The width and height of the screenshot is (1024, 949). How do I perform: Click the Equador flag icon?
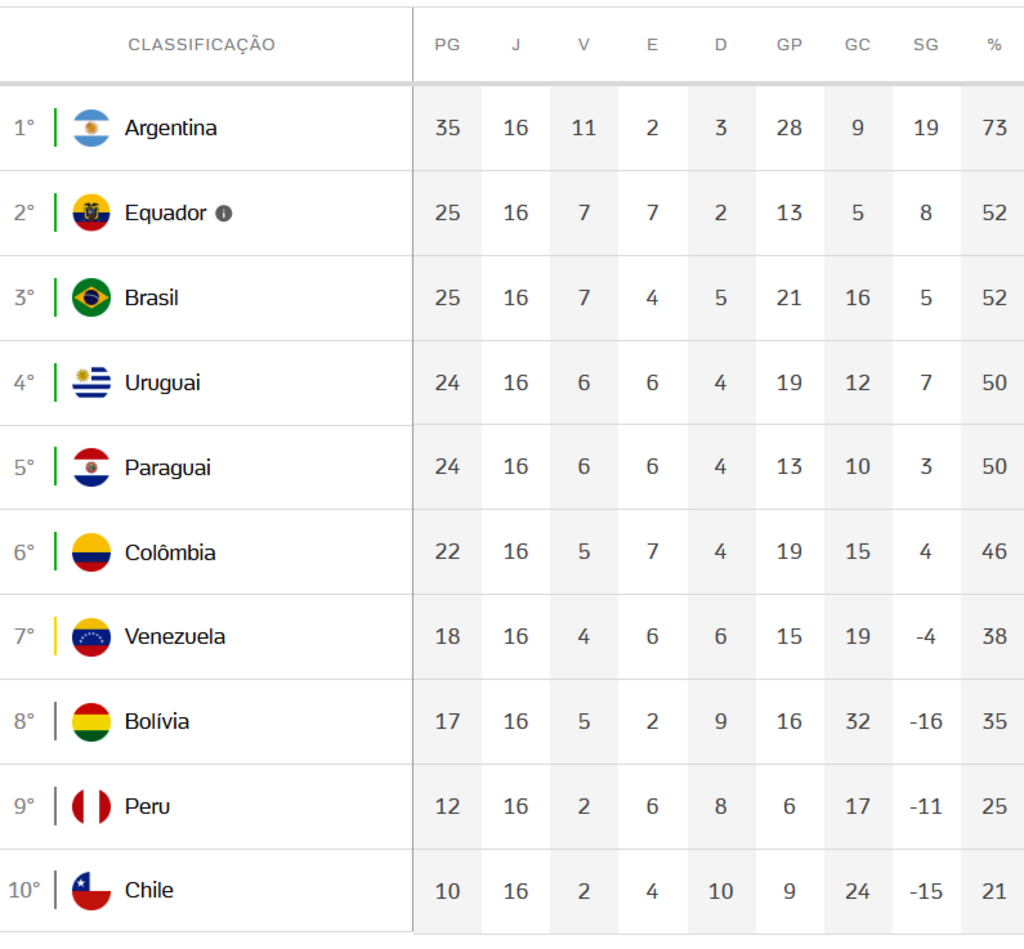(x=91, y=213)
